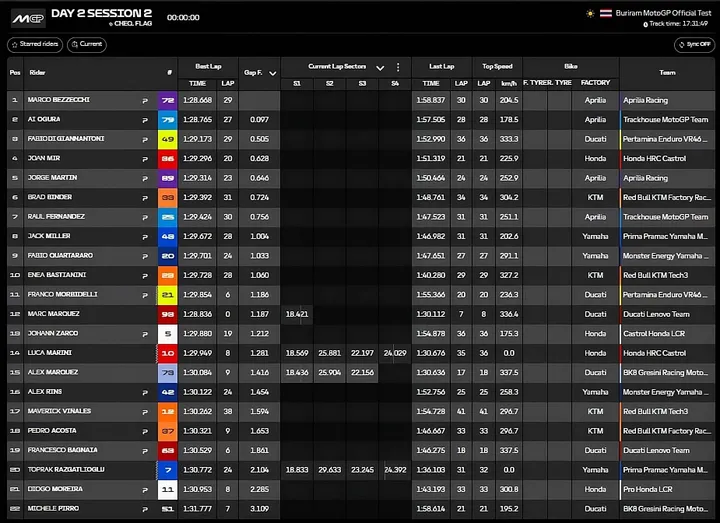The height and width of the screenshot is (523, 720).
Task: Click the km/h column subheader
Action: point(509,84)
